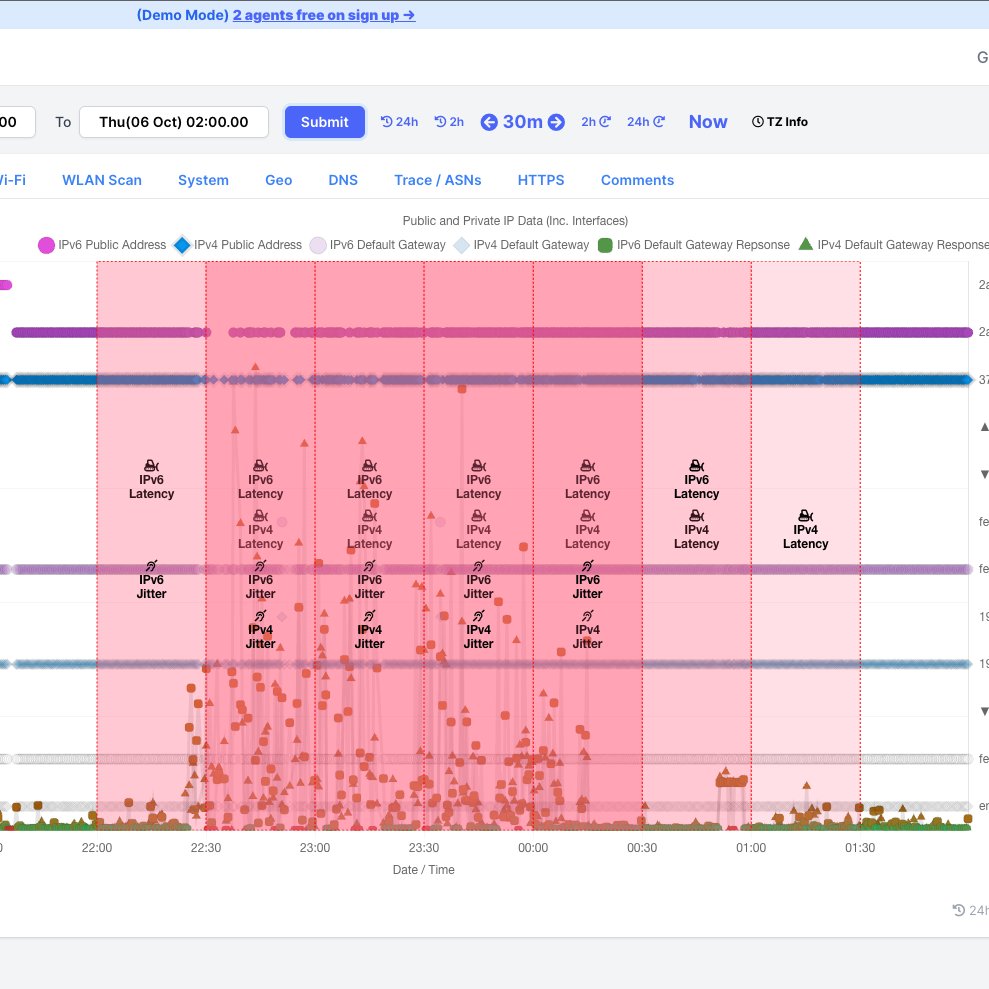Open the Trace / ASNs tab
This screenshot has width=989, height=989.
coord(438,180)
